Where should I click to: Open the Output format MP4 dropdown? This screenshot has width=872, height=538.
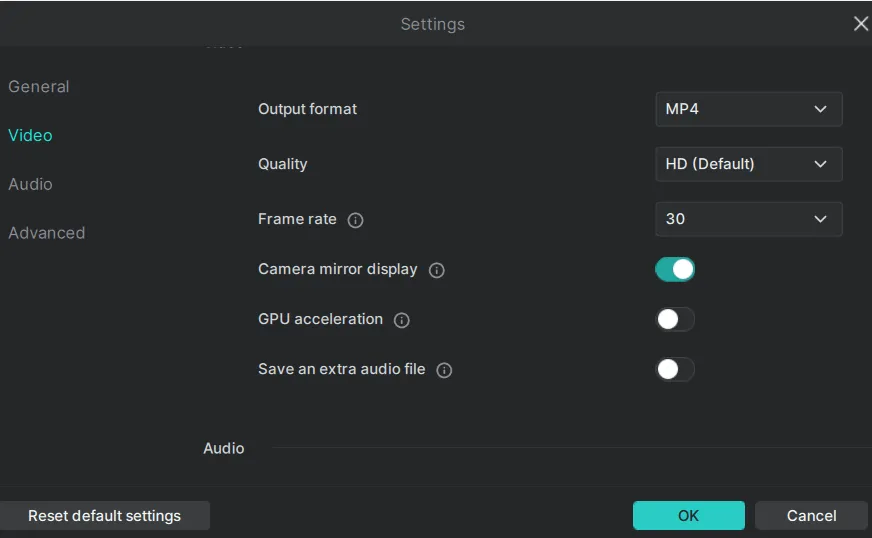748,109
